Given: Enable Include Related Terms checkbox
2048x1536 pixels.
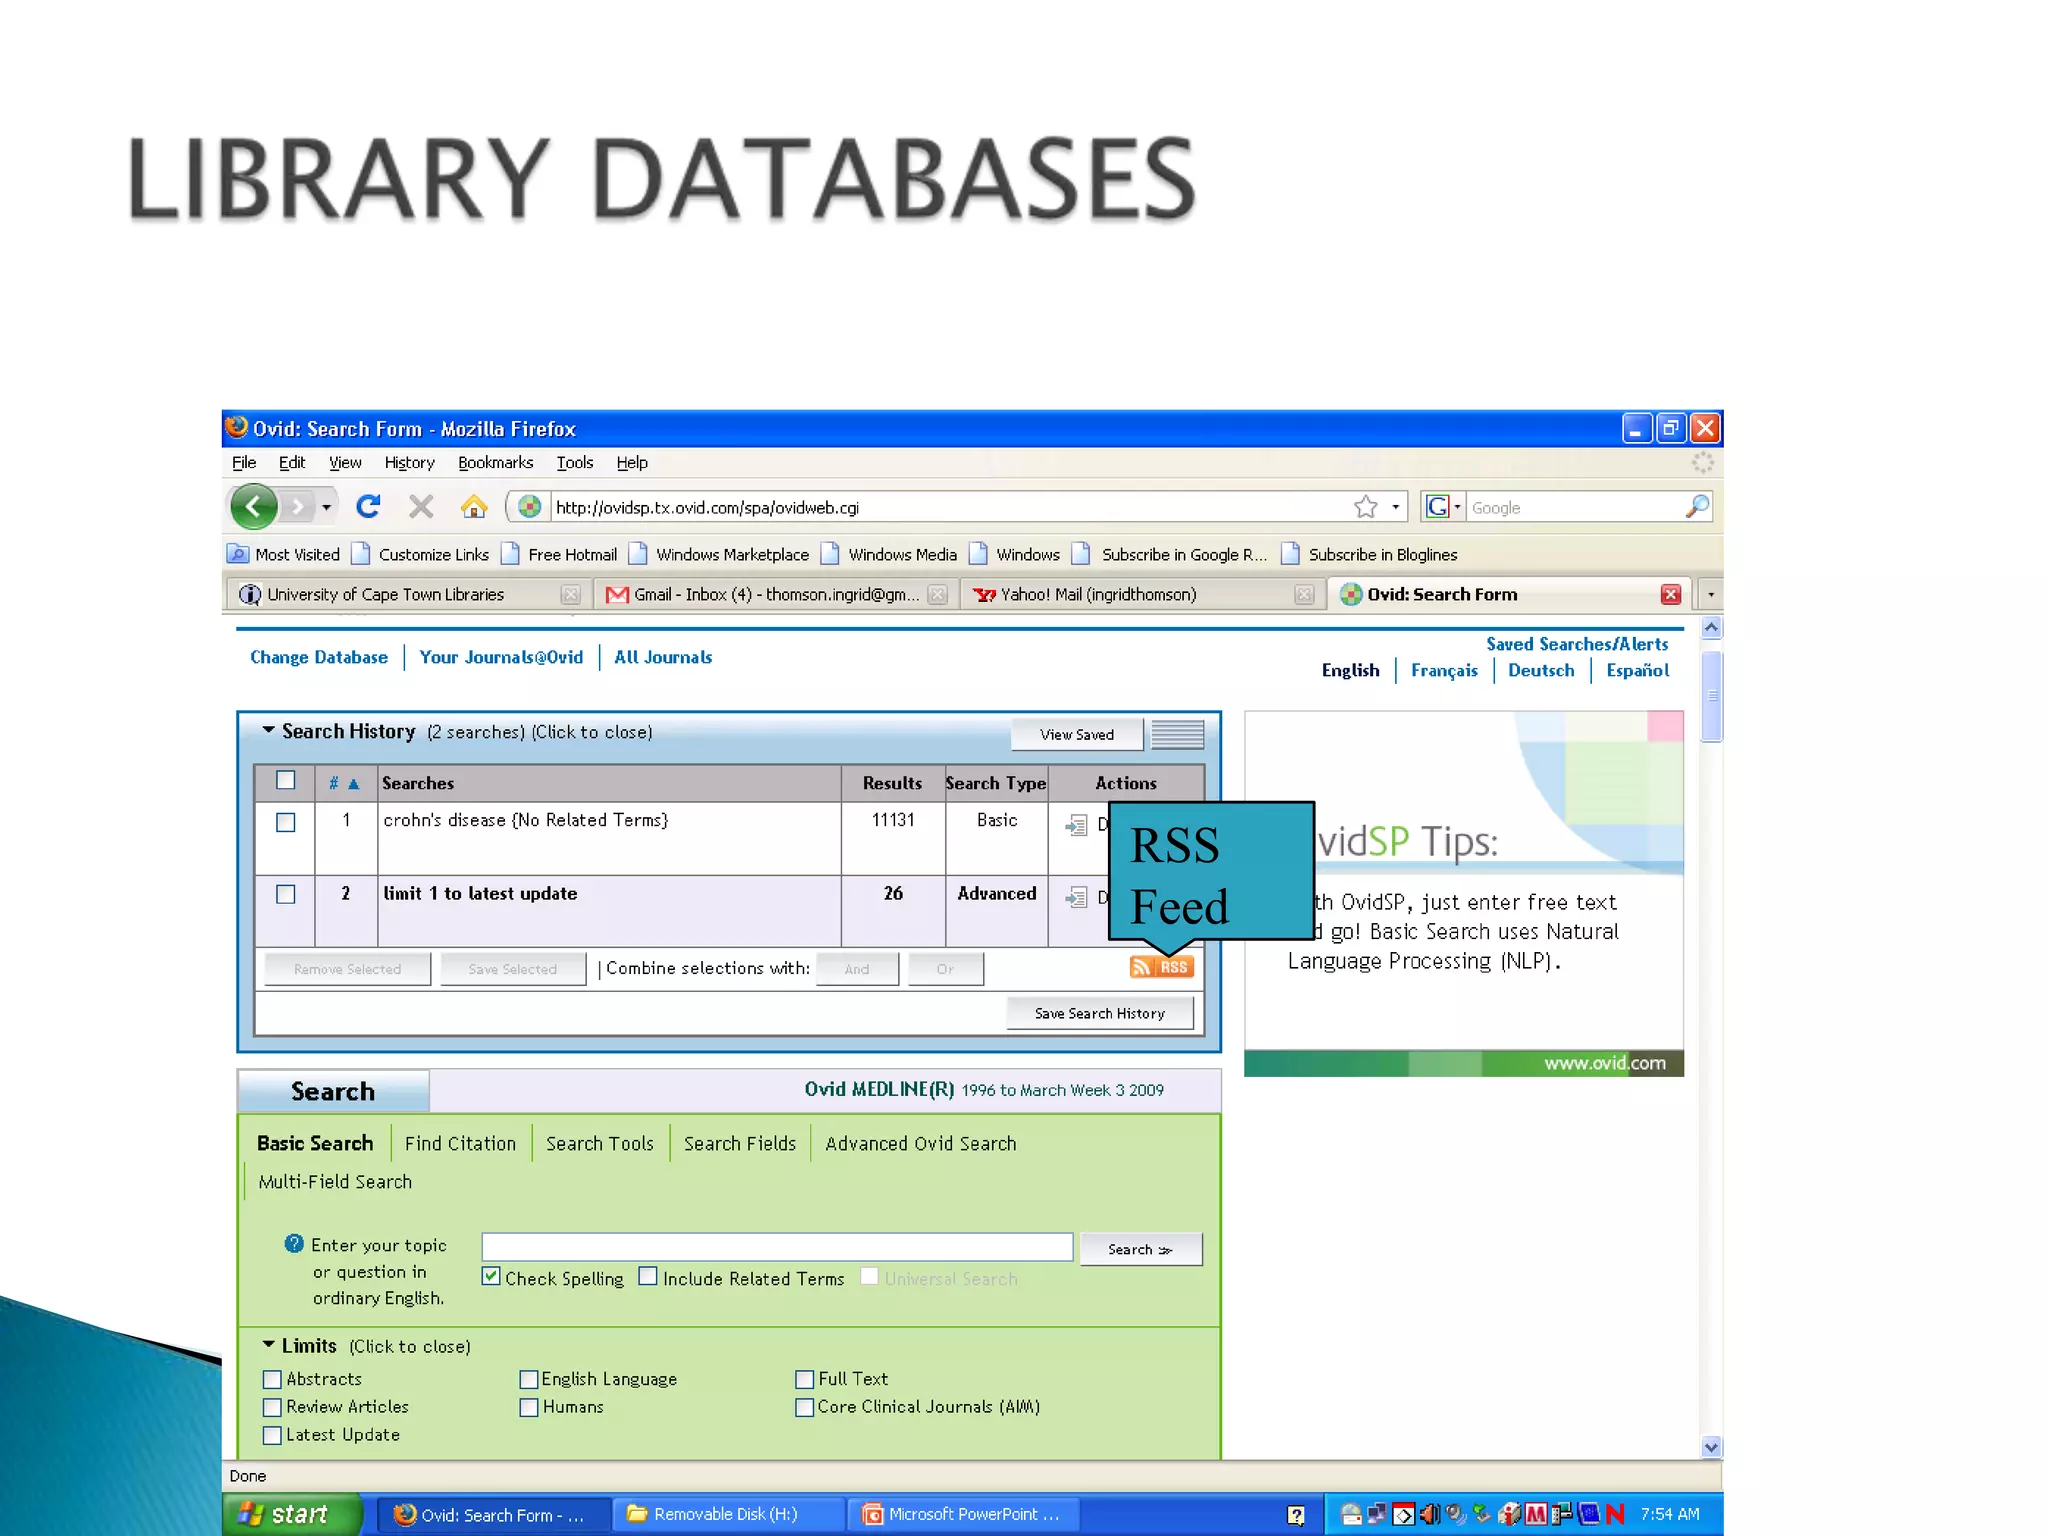Looking at the screenshot, I should coord(648,1276).
